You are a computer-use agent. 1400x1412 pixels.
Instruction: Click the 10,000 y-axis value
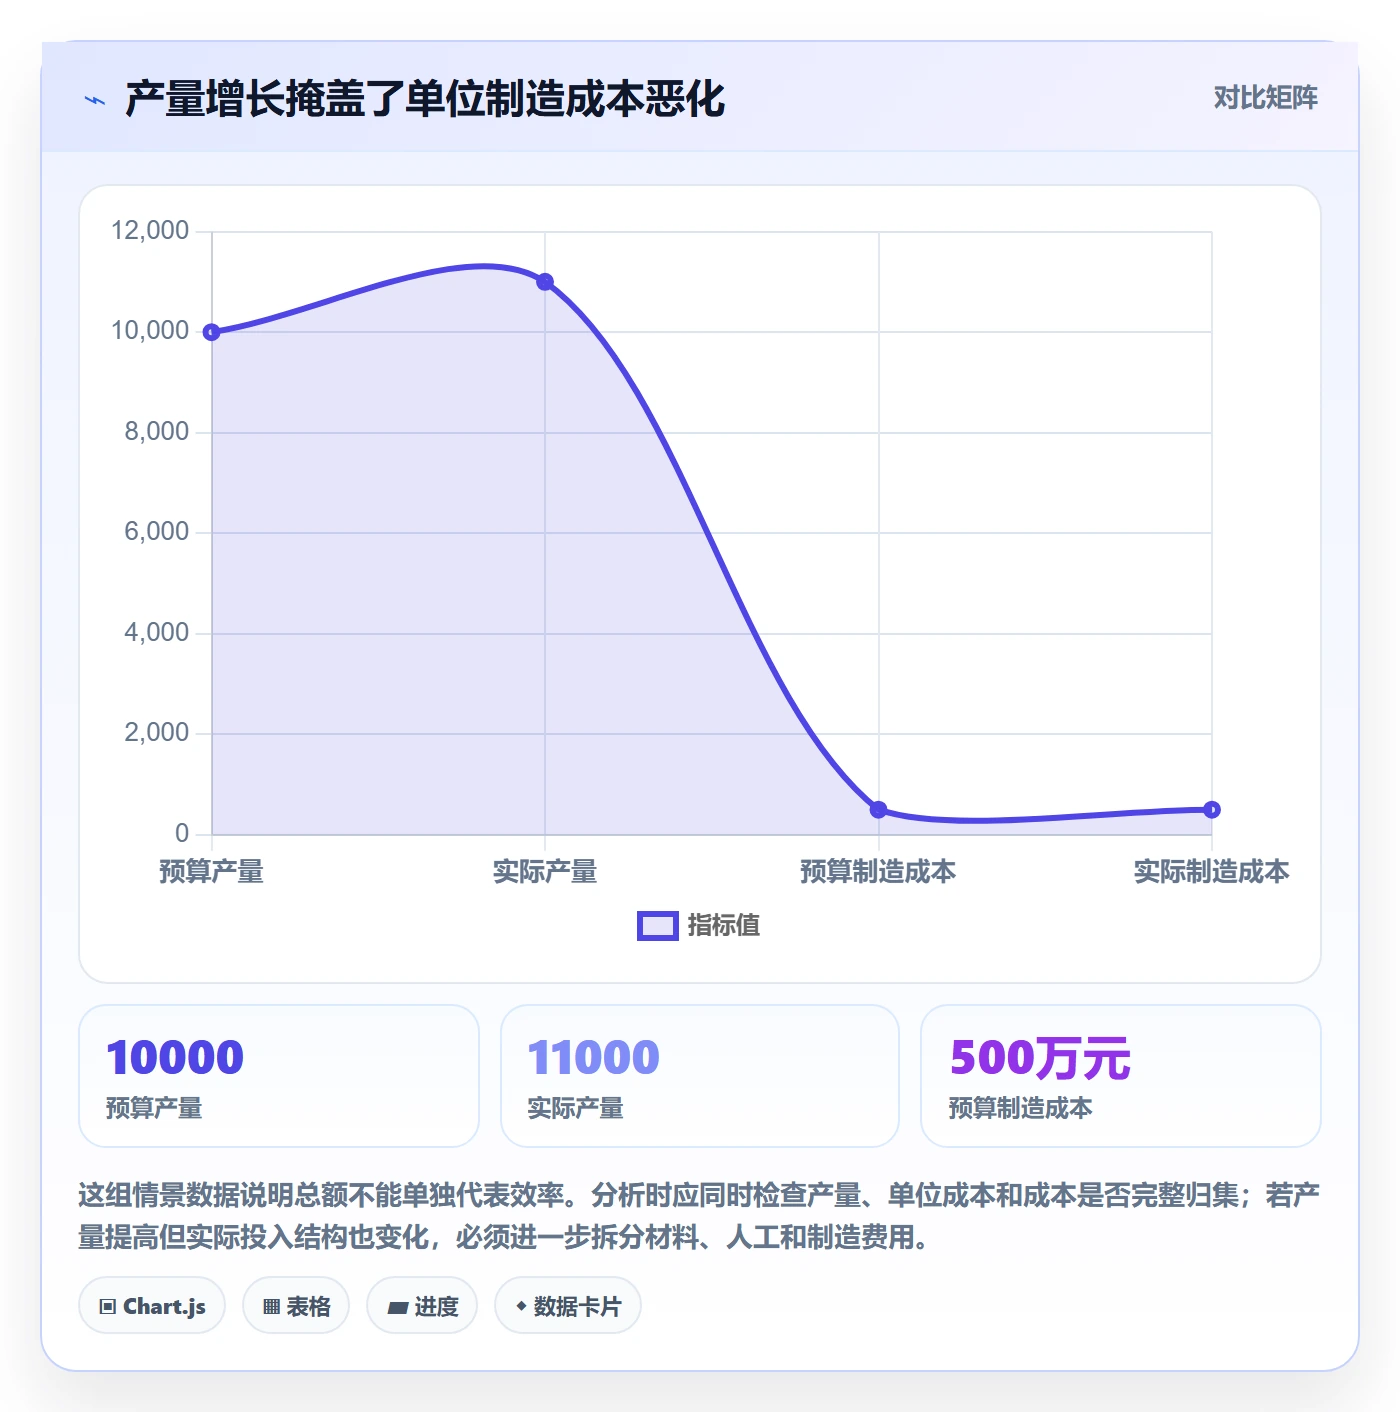[150, 331]
